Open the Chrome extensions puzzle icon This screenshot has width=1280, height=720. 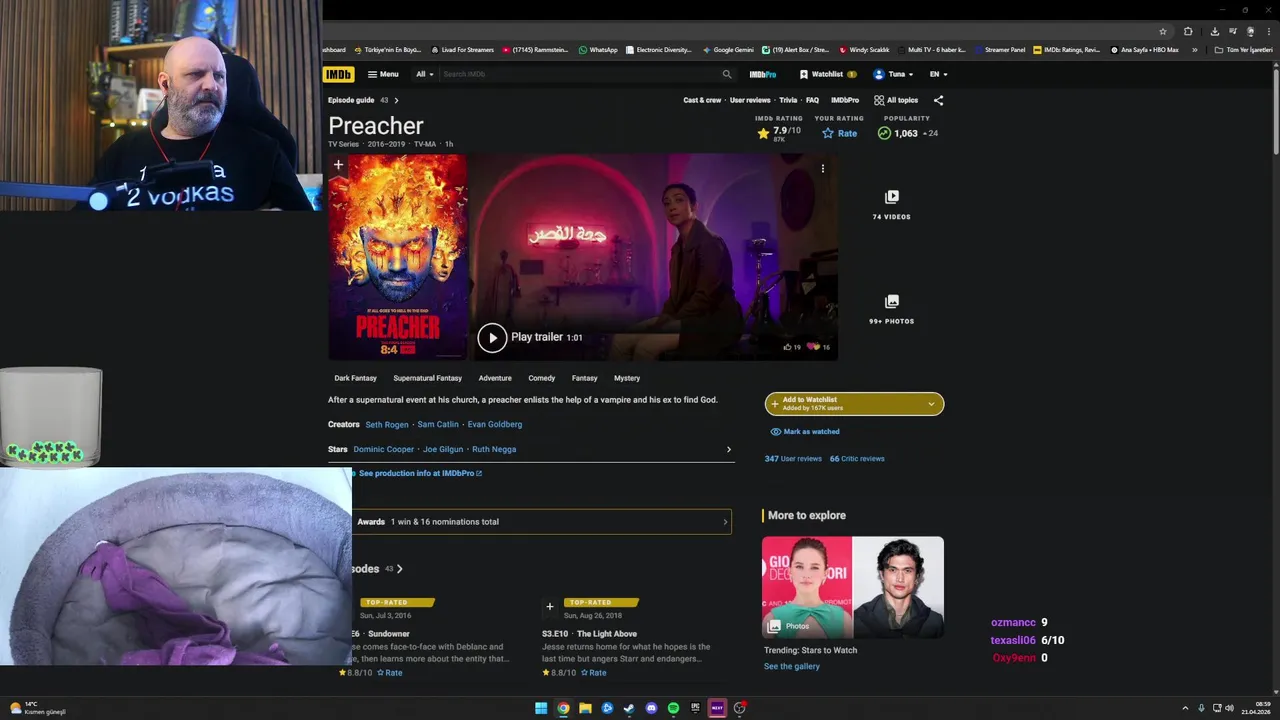pyautogui.click(x=1188, y=31)
